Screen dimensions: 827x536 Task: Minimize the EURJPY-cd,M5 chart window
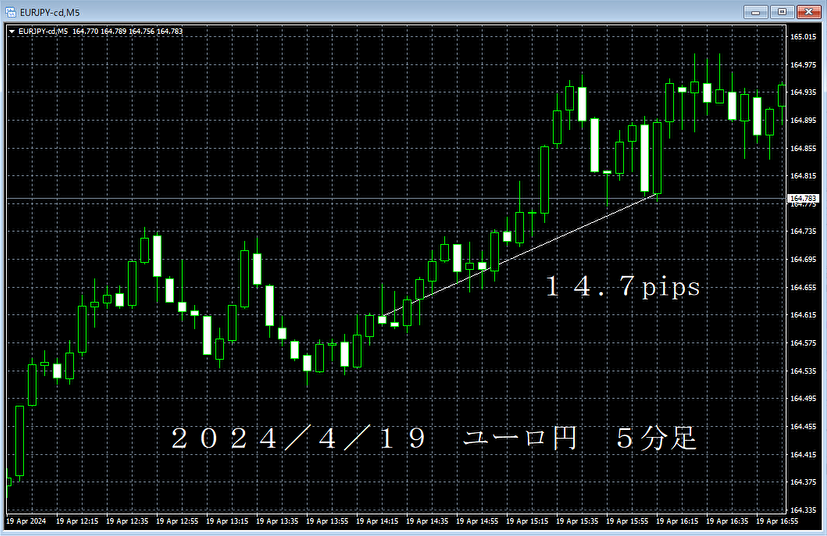tap(756, 12)
